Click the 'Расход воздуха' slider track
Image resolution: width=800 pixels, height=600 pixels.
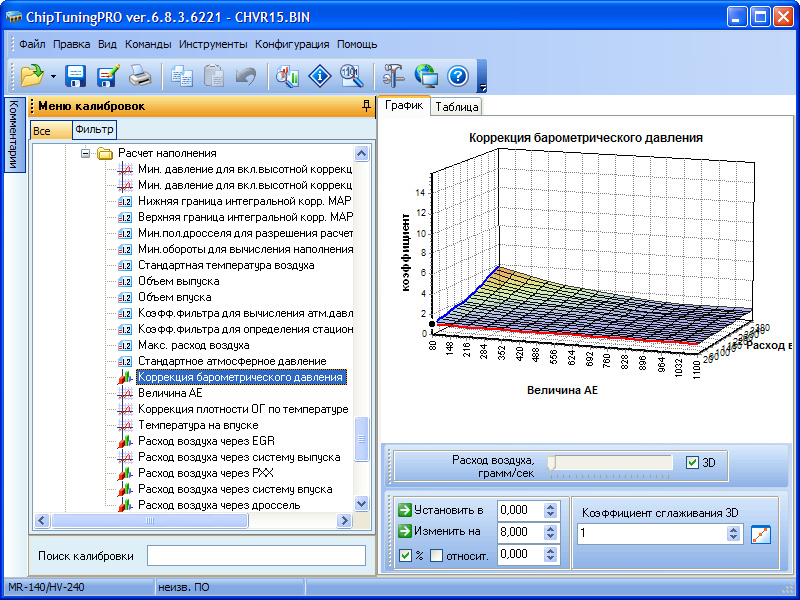(610, 462)
